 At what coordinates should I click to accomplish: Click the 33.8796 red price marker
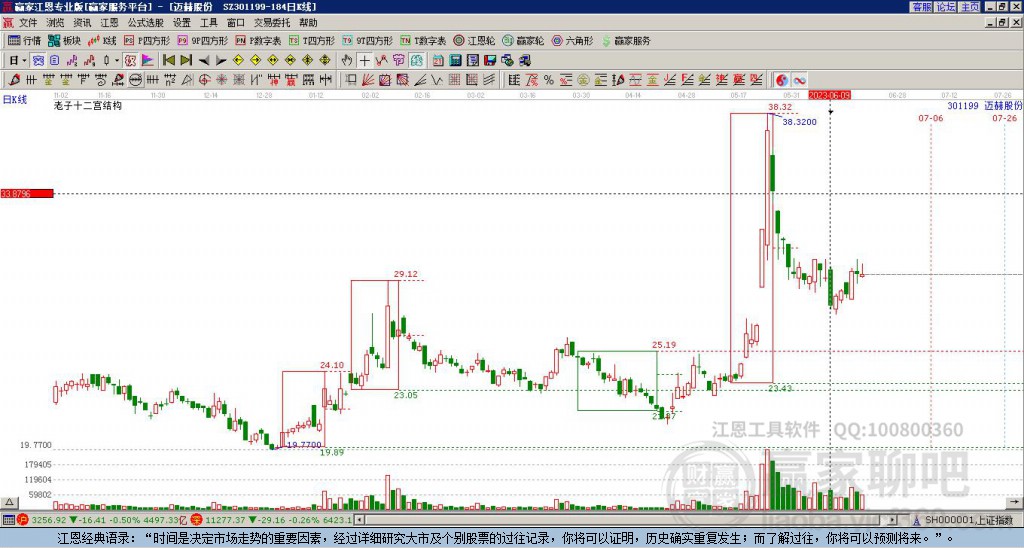tap(27, 193)
